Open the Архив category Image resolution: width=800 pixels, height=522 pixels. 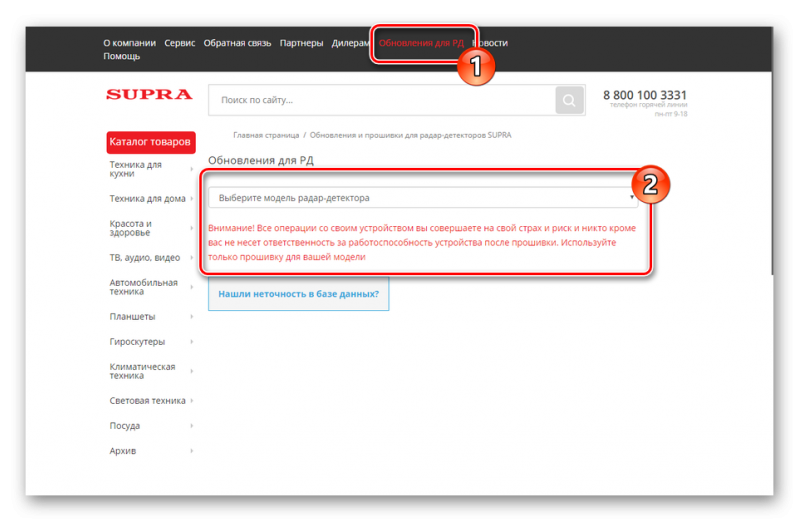122,451
